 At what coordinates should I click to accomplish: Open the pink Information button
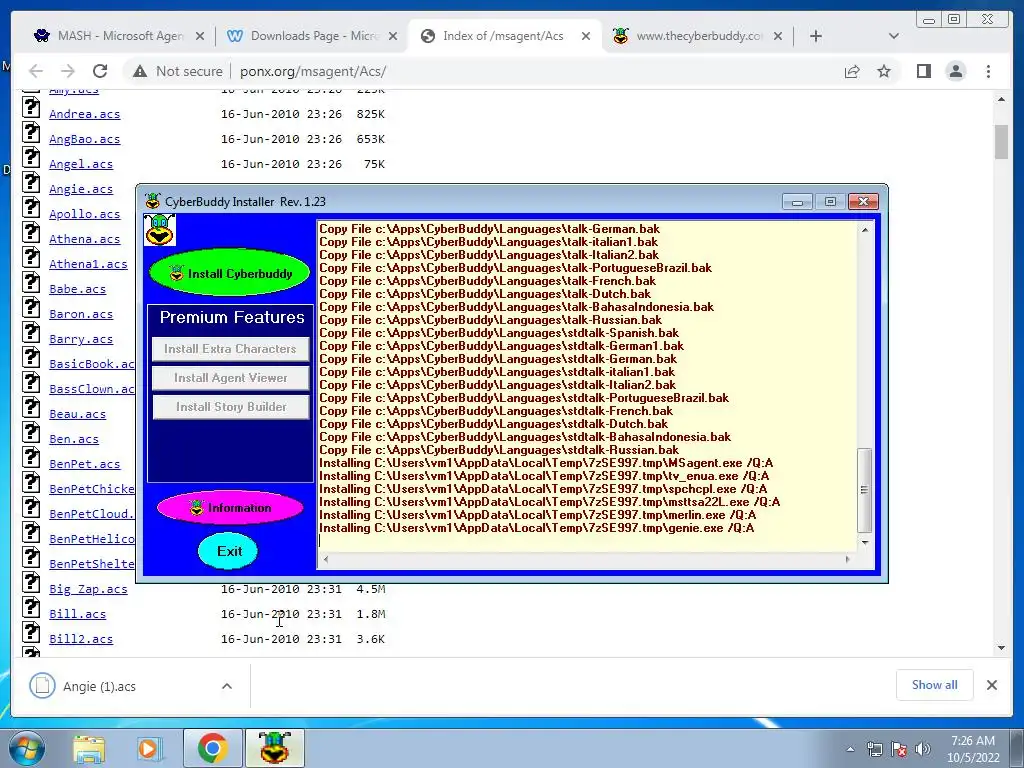tap(230, 507)
